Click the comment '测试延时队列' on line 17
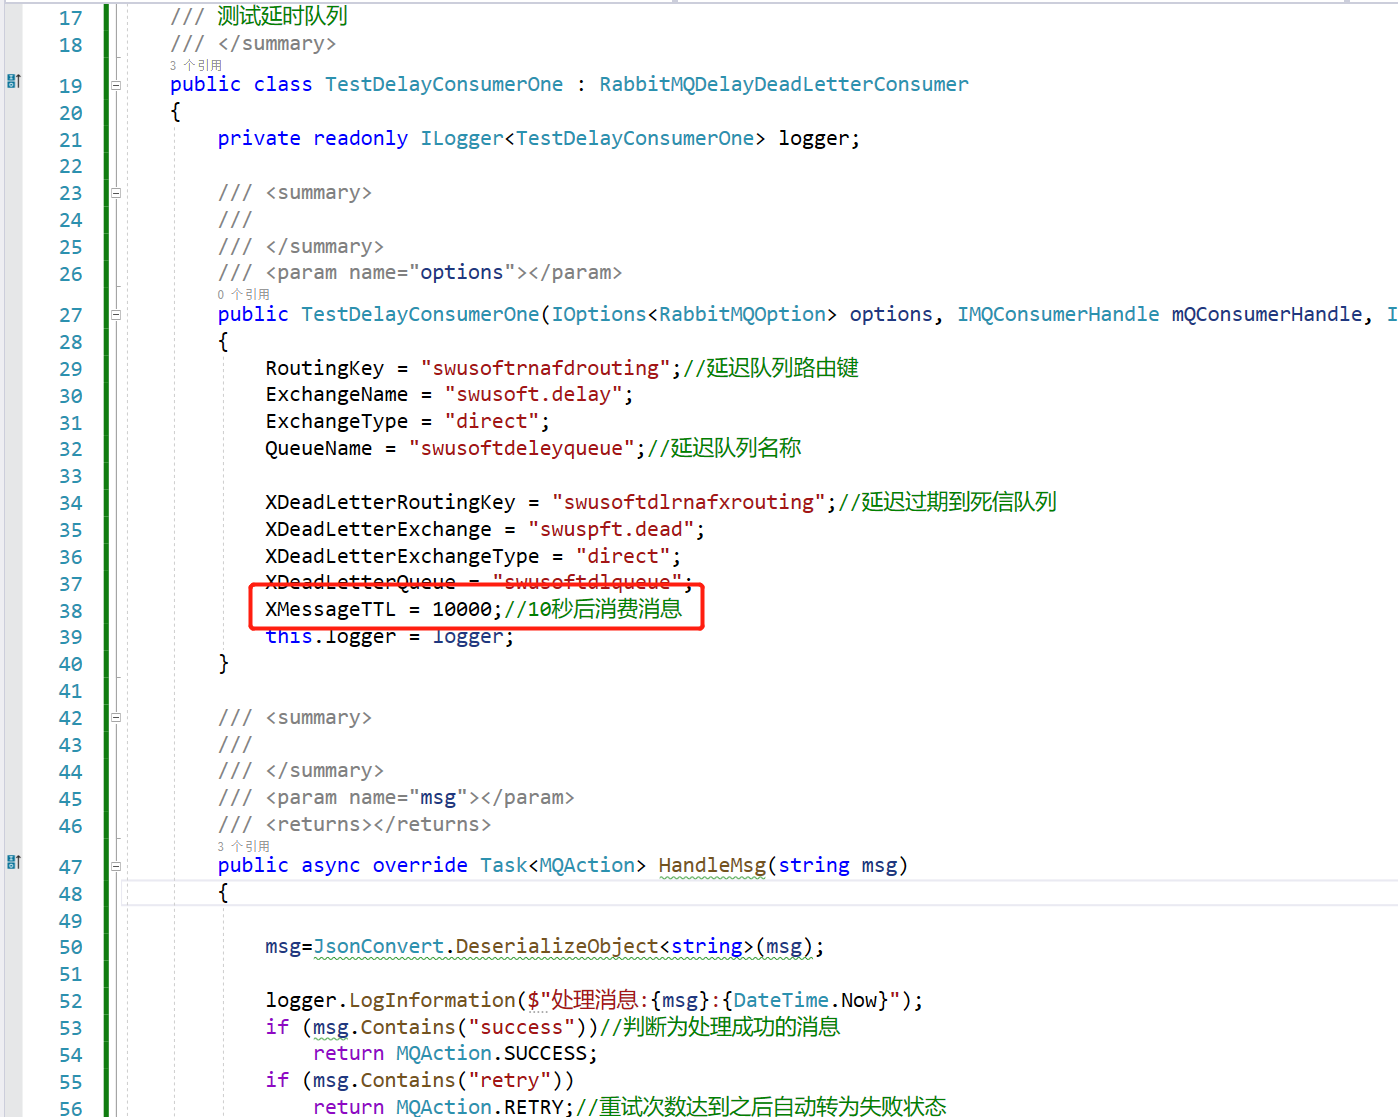 283,16
